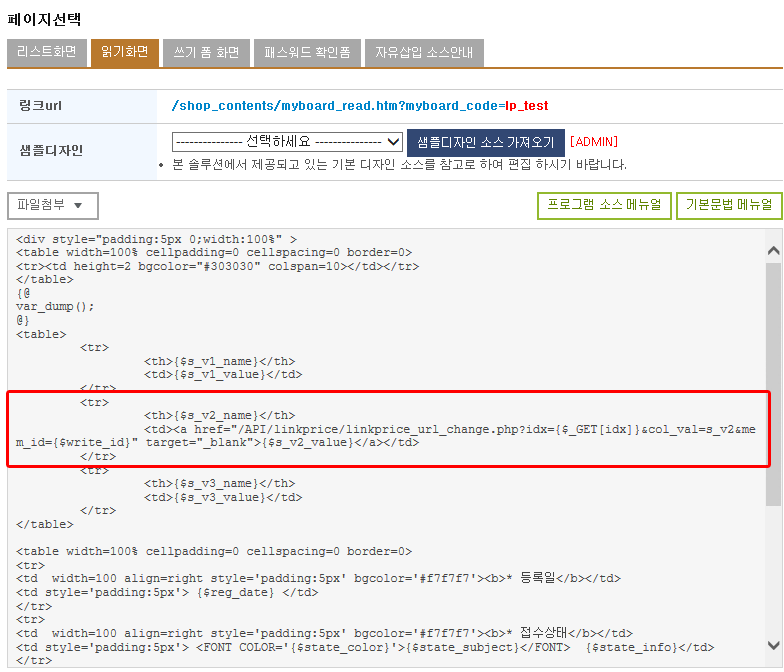Click the dropdown chevron of sample design select
The height and width of the screenshot is (672, 784).
(x=394, y=142)
